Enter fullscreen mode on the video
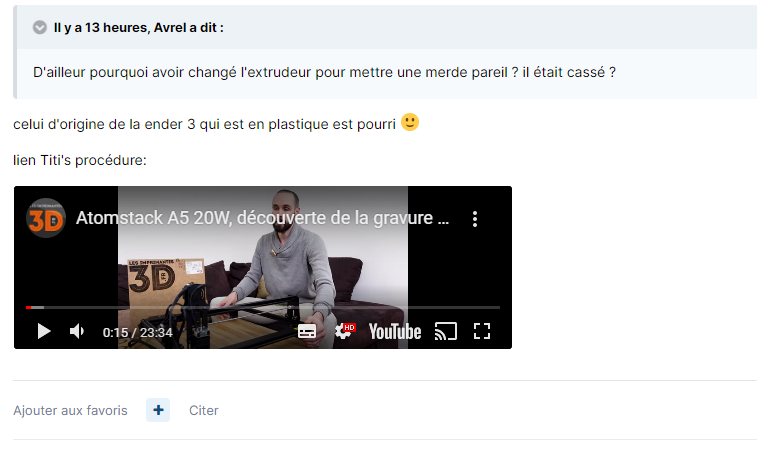 coord(482,331)
